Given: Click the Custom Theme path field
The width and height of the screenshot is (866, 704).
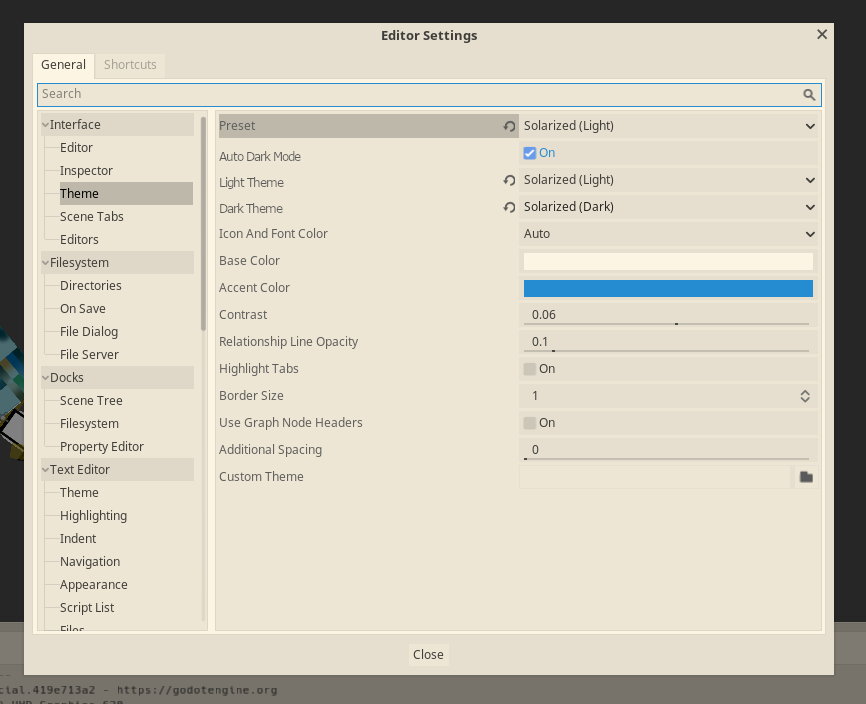Looking at the screenshot, I should 656,477.
